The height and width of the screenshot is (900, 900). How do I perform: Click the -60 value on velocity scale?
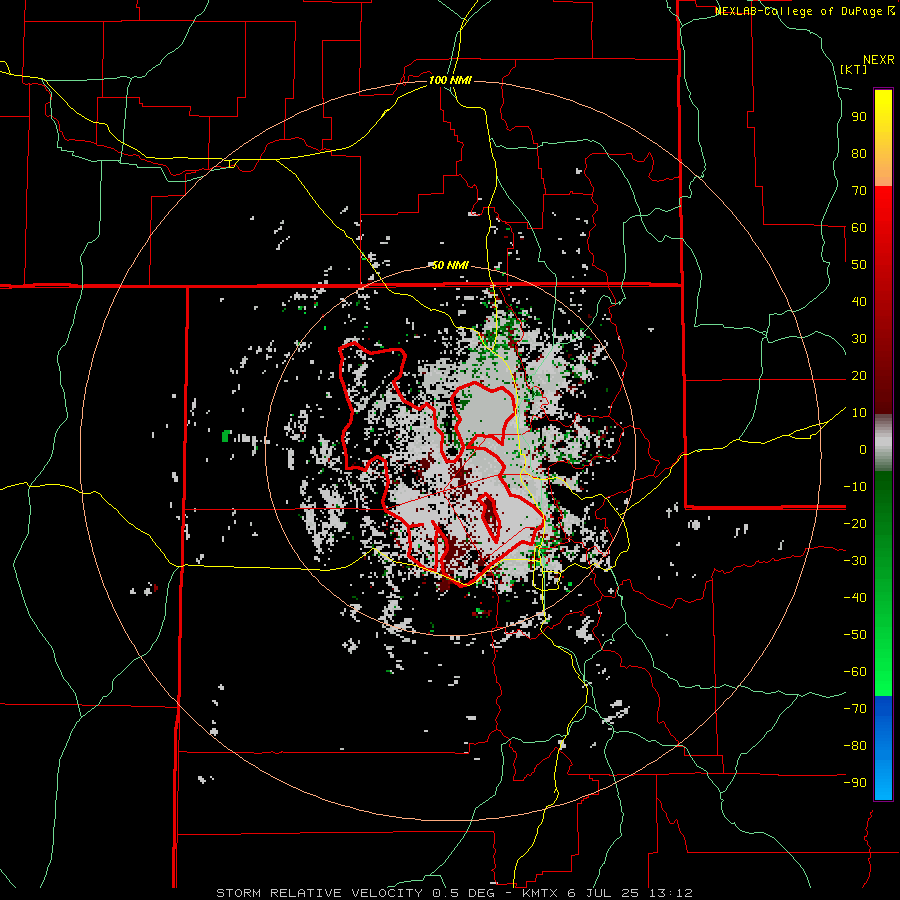[855, 672]
